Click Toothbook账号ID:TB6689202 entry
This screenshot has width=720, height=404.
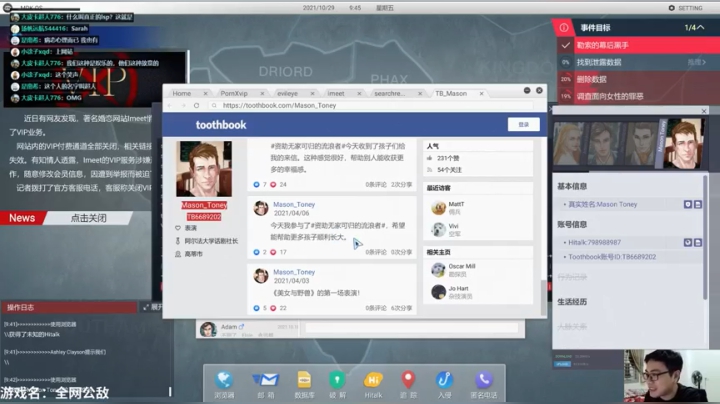tap(612, 257)
